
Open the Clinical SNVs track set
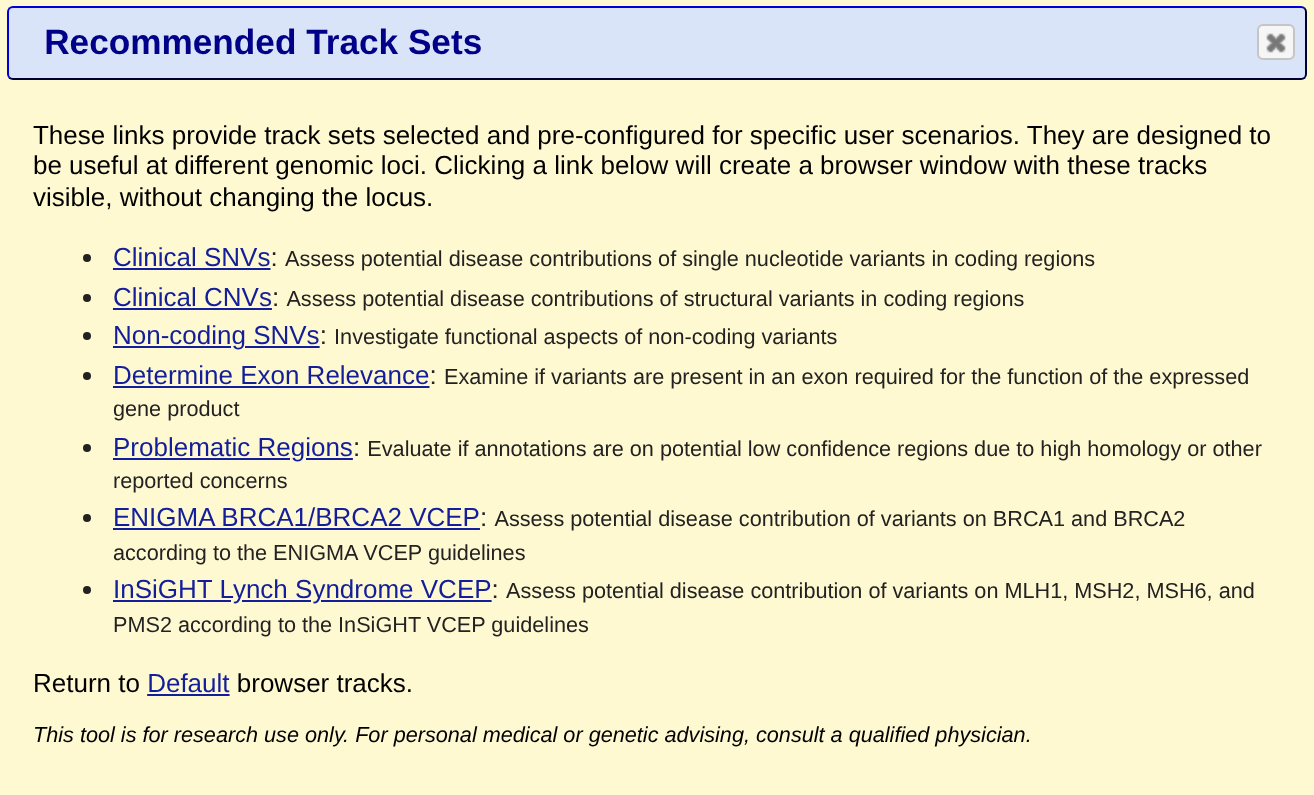tap(192, 258)
